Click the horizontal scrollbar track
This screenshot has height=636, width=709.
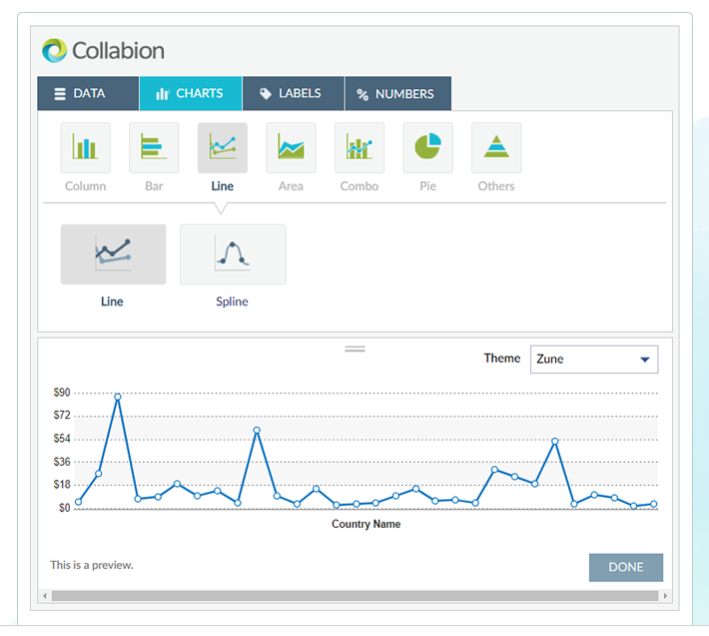pos(354,596)
